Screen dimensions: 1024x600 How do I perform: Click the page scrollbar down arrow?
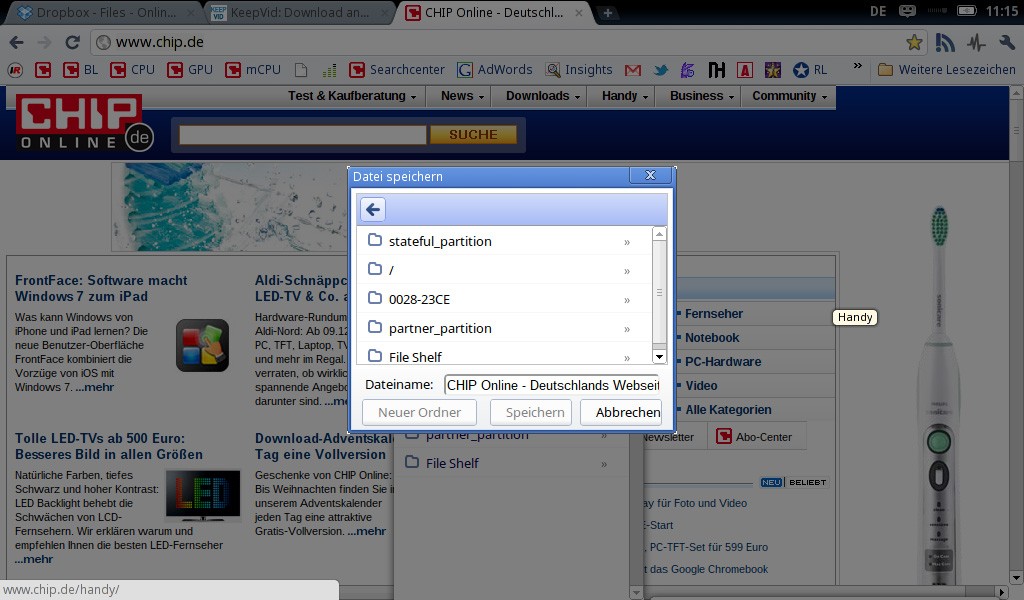1016,578
